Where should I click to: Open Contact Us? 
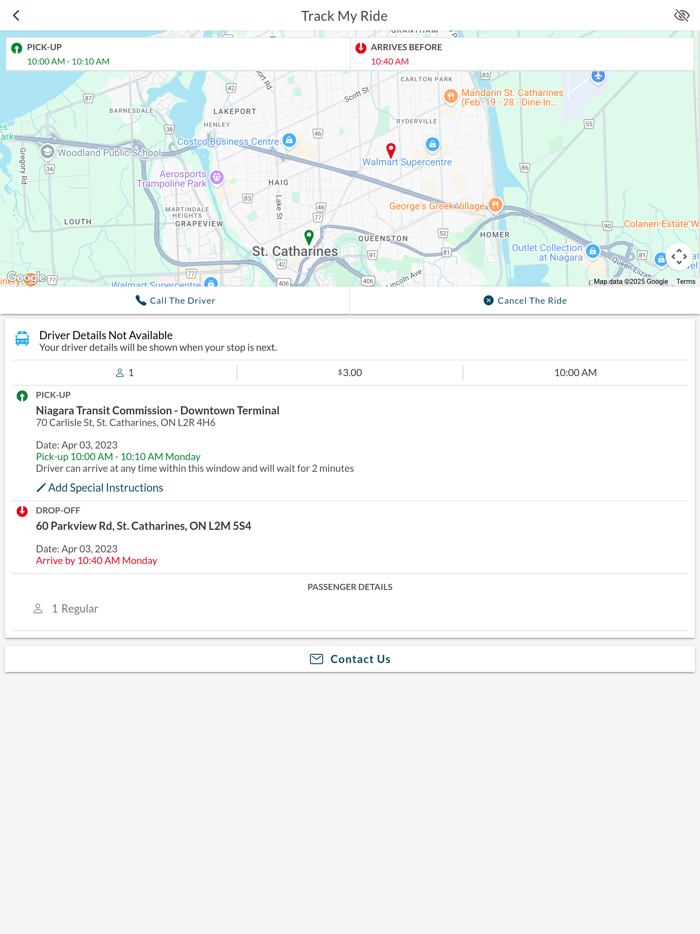tap(350, 659)
